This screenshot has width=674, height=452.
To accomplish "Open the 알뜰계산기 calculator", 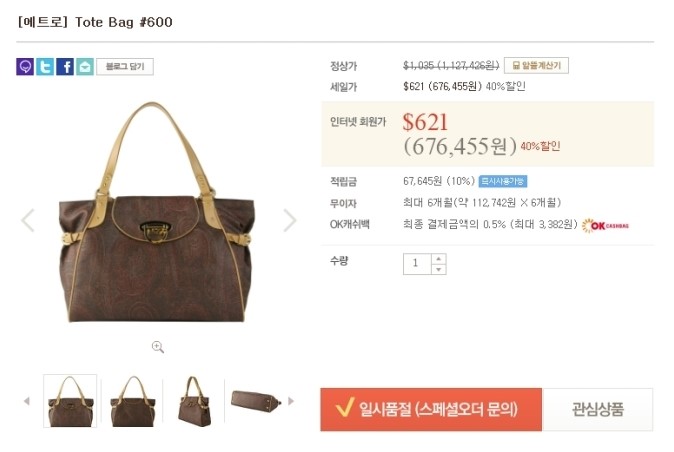I will (536, 65).
